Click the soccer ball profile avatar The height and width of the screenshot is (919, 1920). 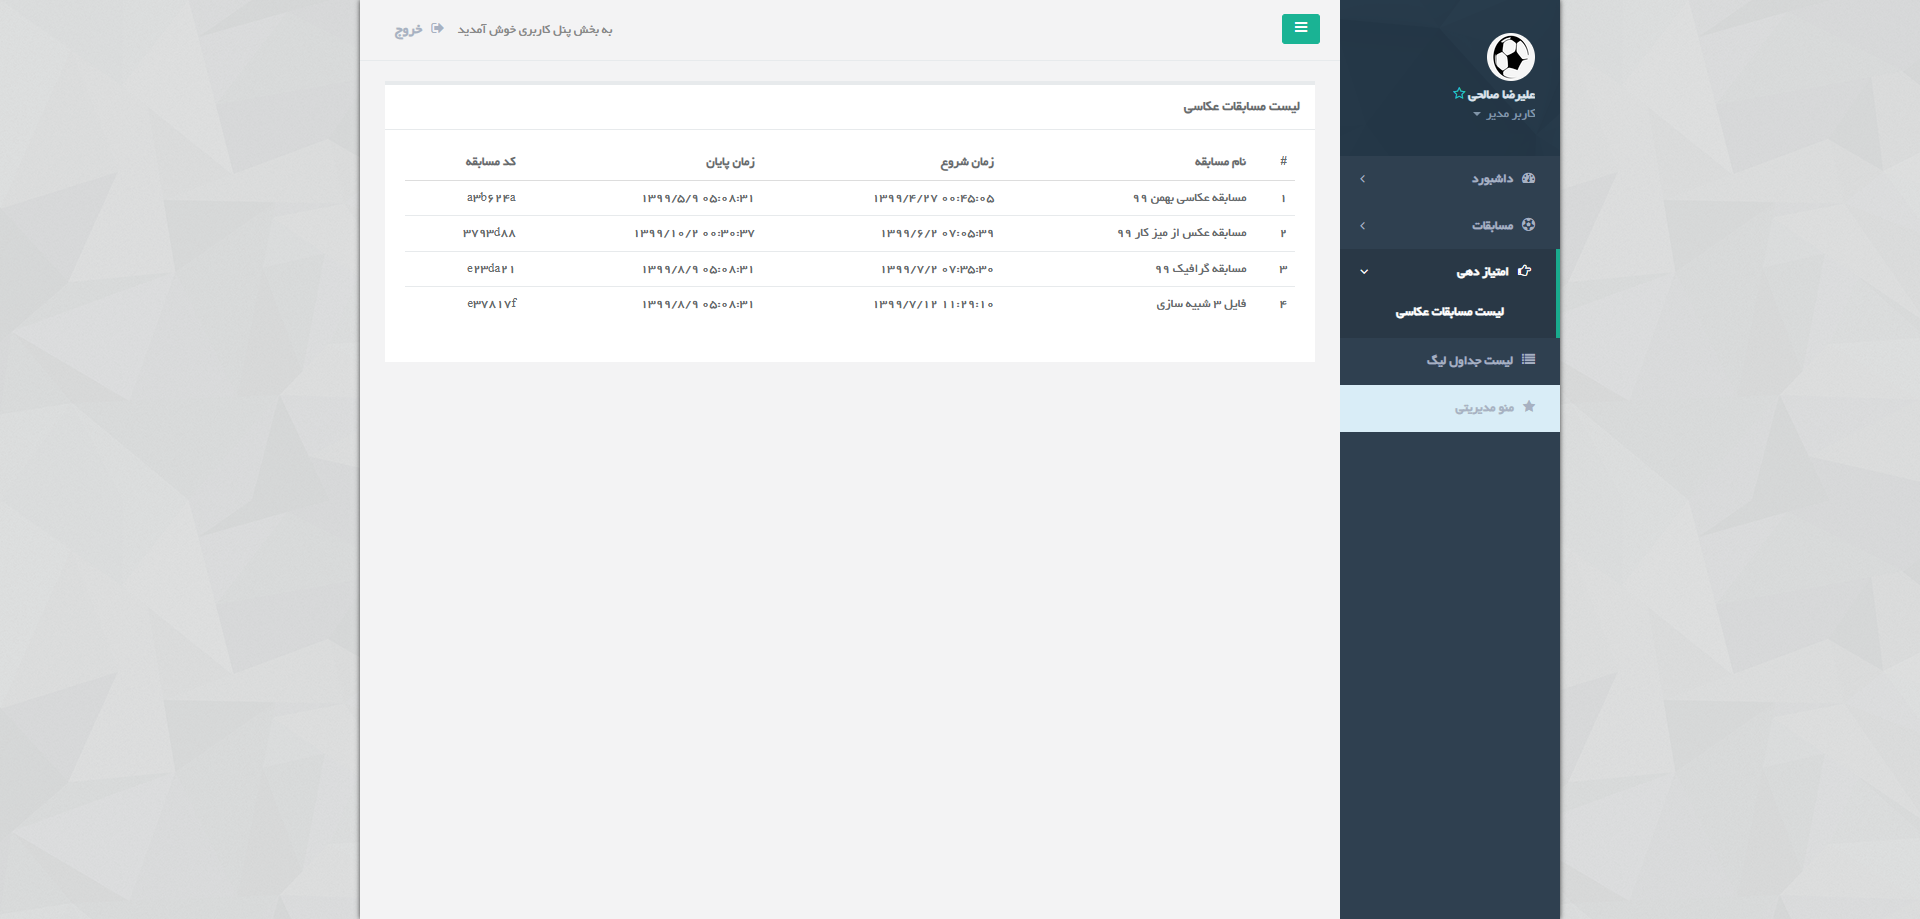(x=1510, y=57)
